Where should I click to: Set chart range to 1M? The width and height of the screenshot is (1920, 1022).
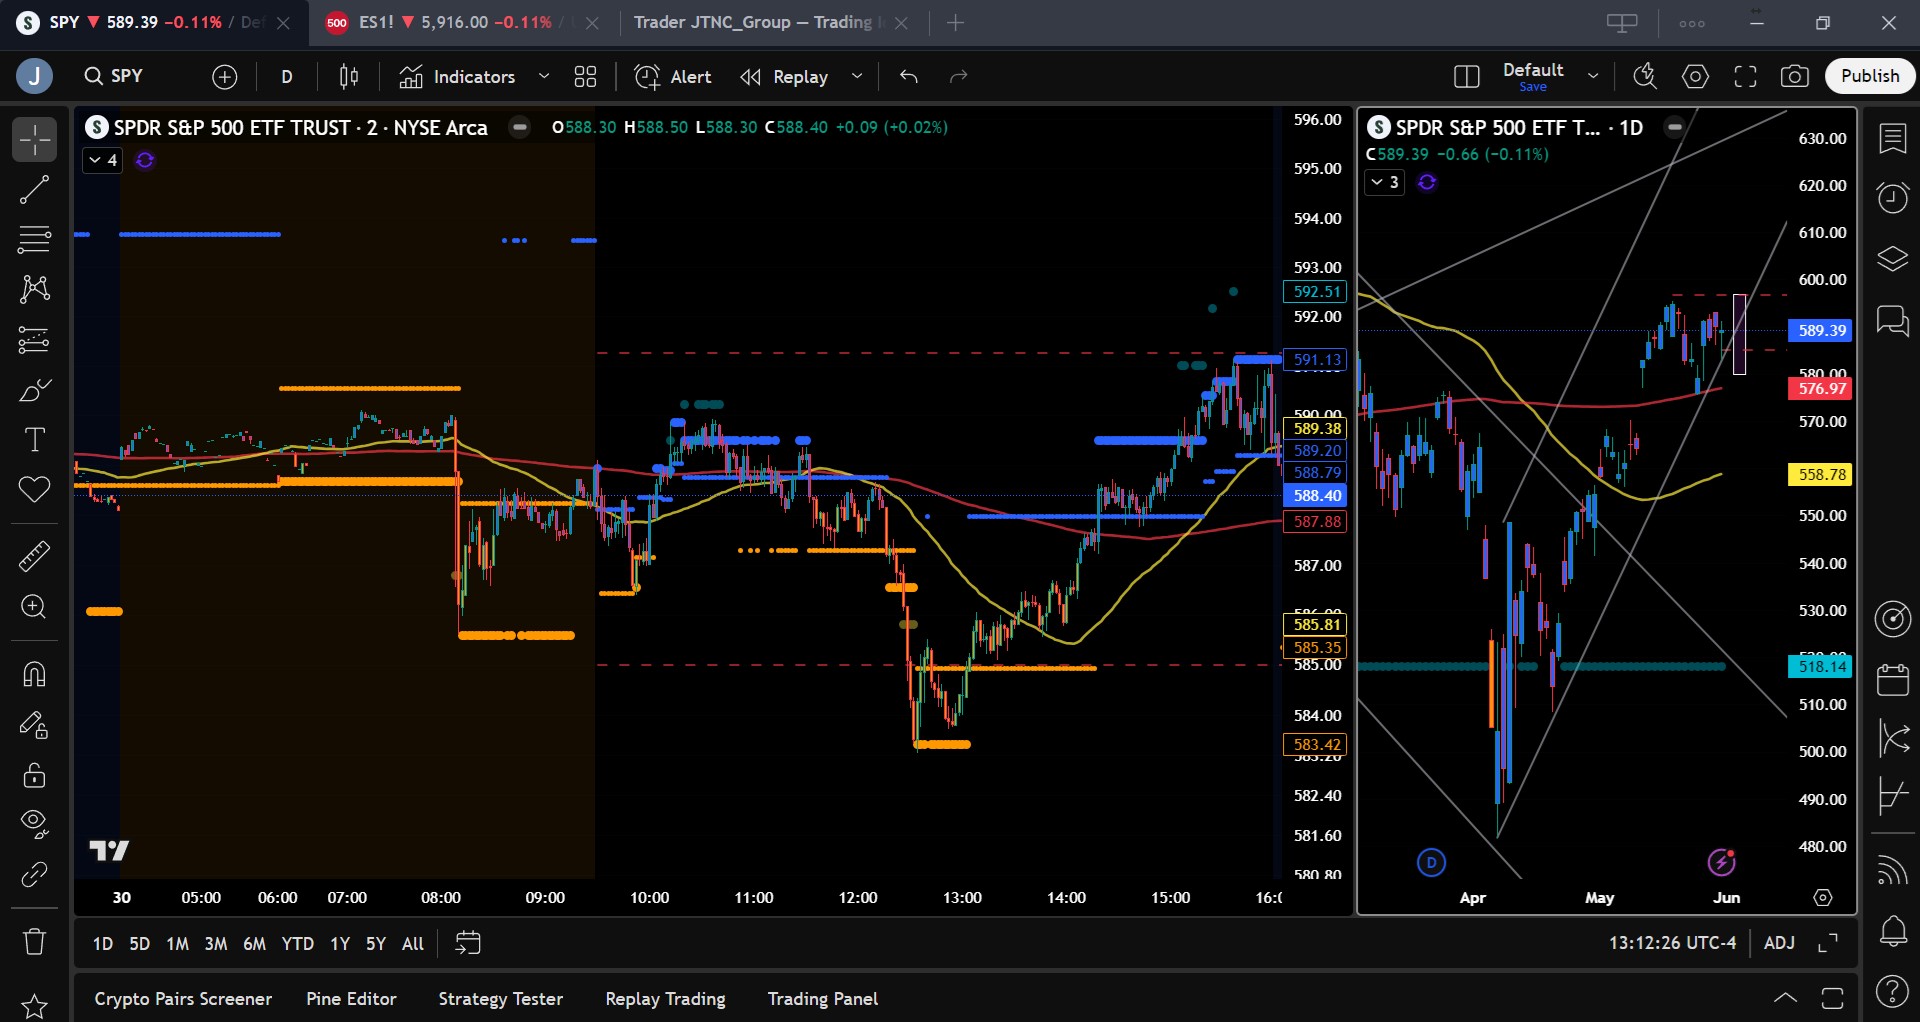coord(177,943)
